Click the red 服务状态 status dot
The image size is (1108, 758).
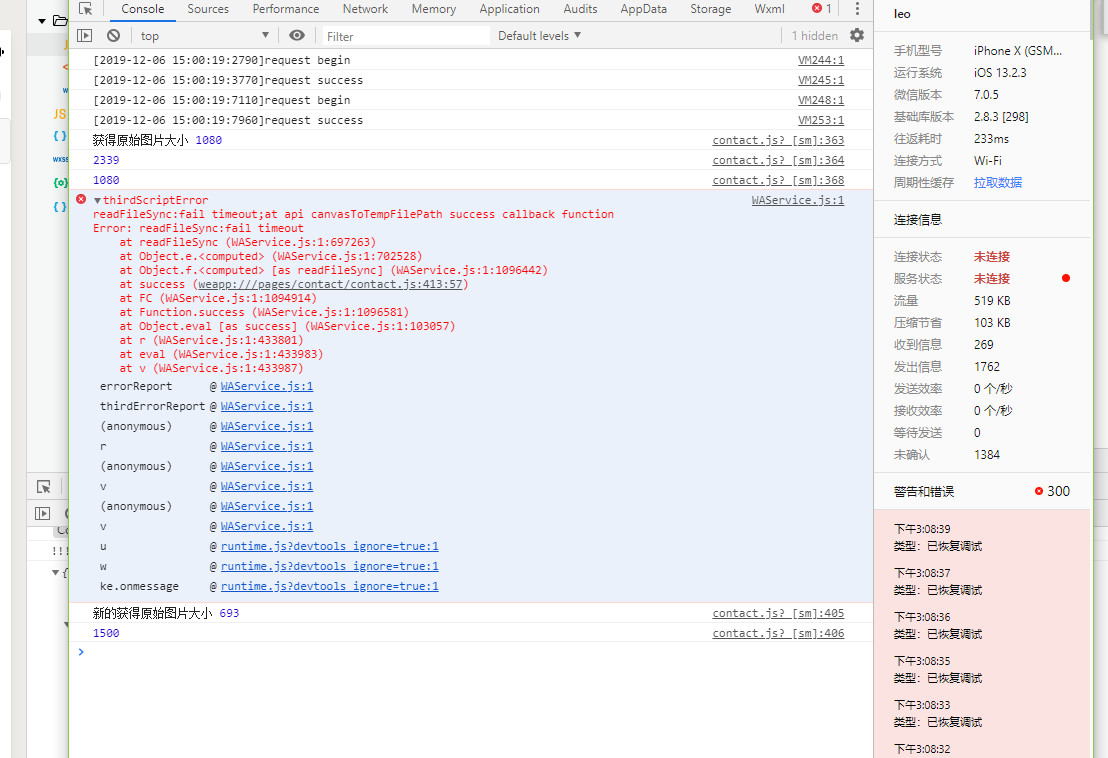tap(1066, 278)
